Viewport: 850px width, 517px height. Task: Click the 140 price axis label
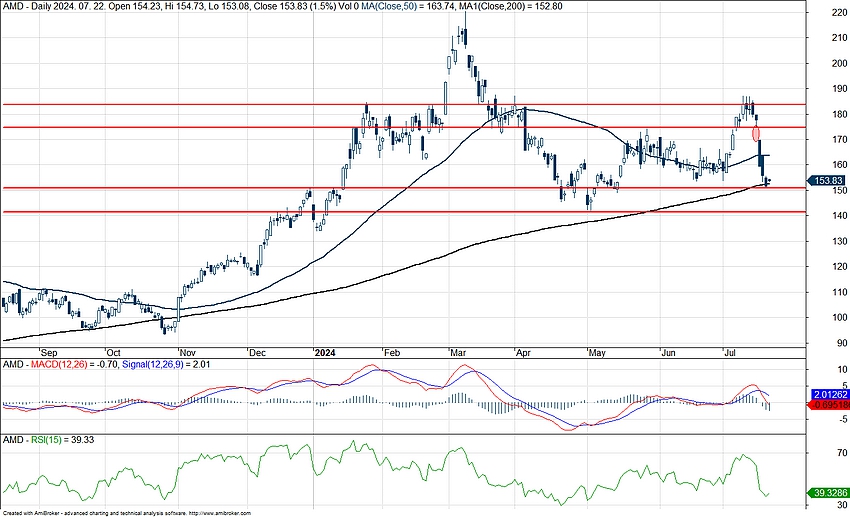tap(839, 216)
